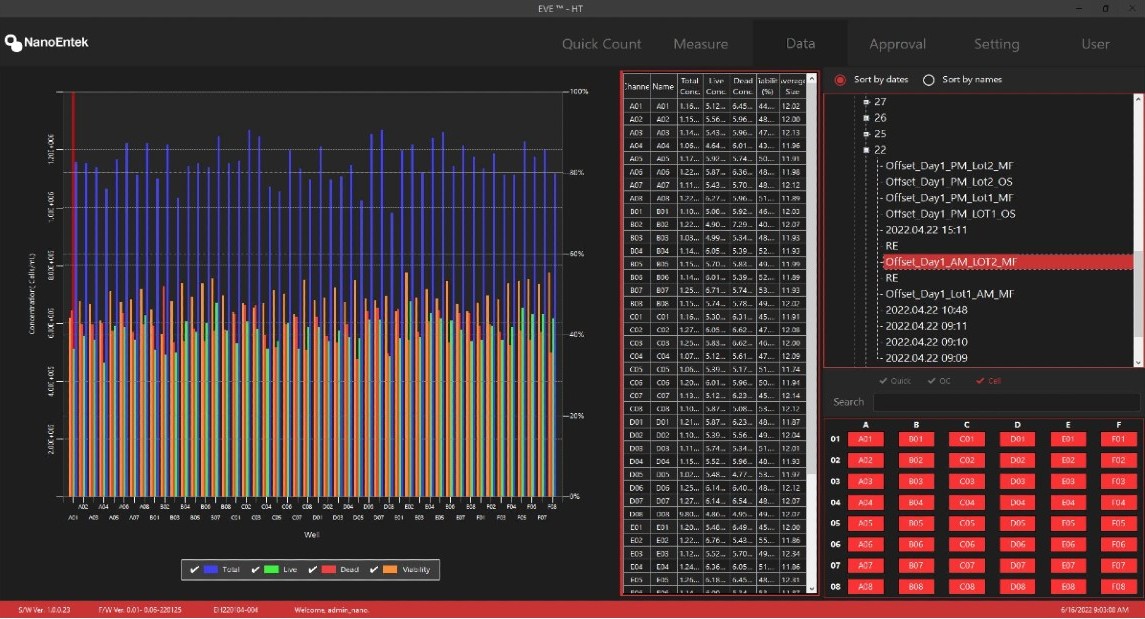
Task: Click the Live Conc. column header
Action: (716, 86)
